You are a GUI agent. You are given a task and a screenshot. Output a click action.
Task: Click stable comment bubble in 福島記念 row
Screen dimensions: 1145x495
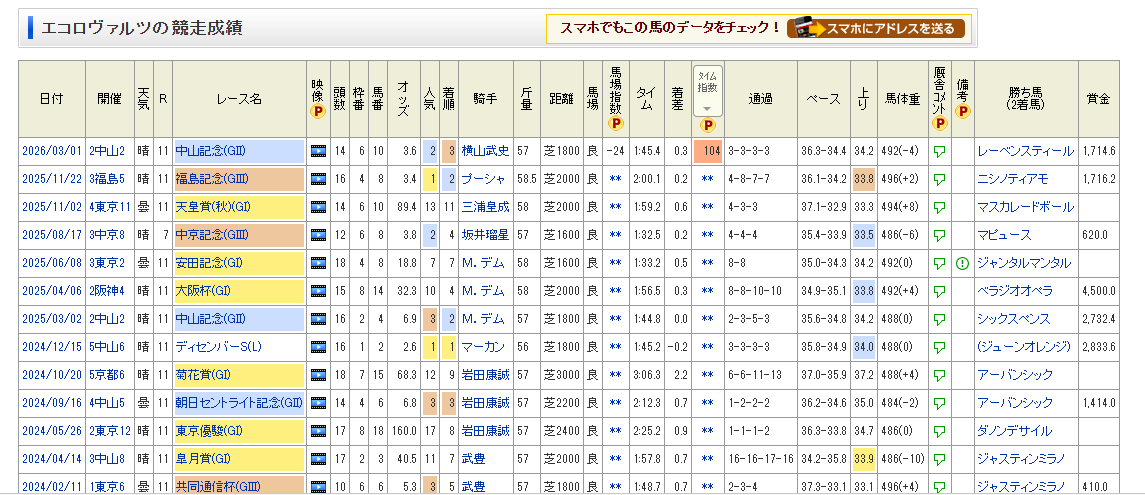point(939,180)
